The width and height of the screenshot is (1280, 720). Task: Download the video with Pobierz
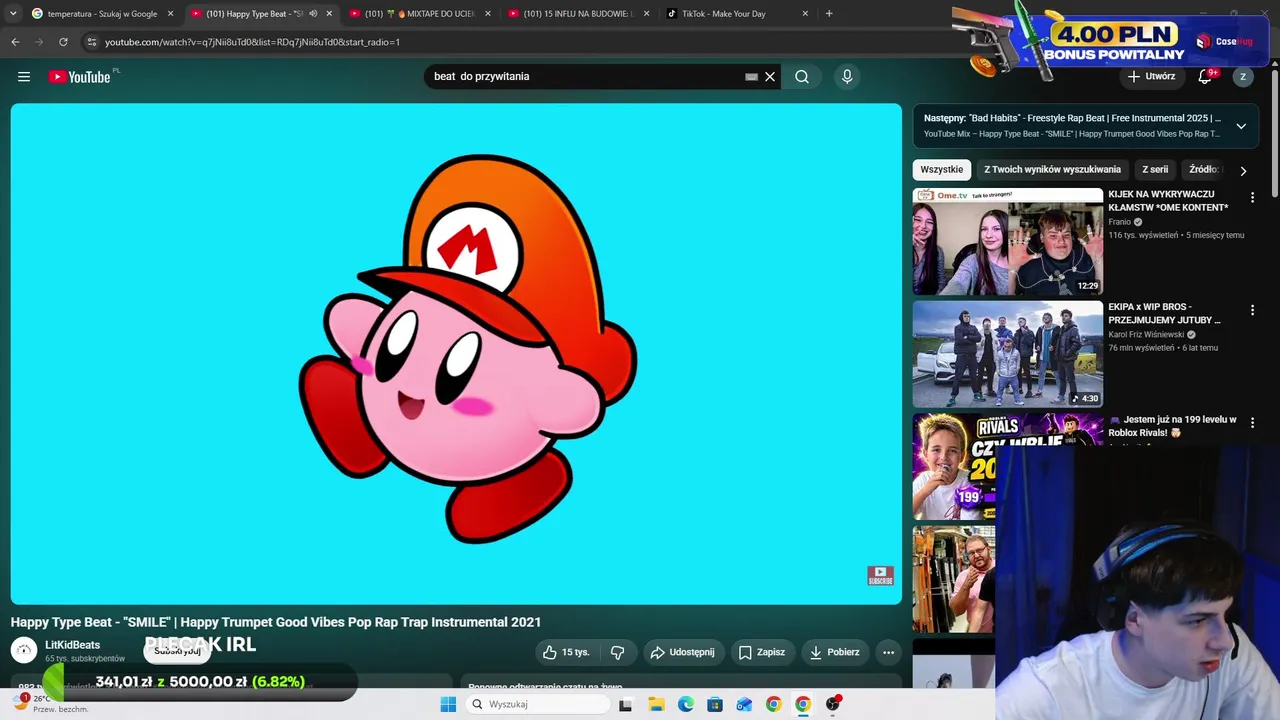click(x=834, y=652)
